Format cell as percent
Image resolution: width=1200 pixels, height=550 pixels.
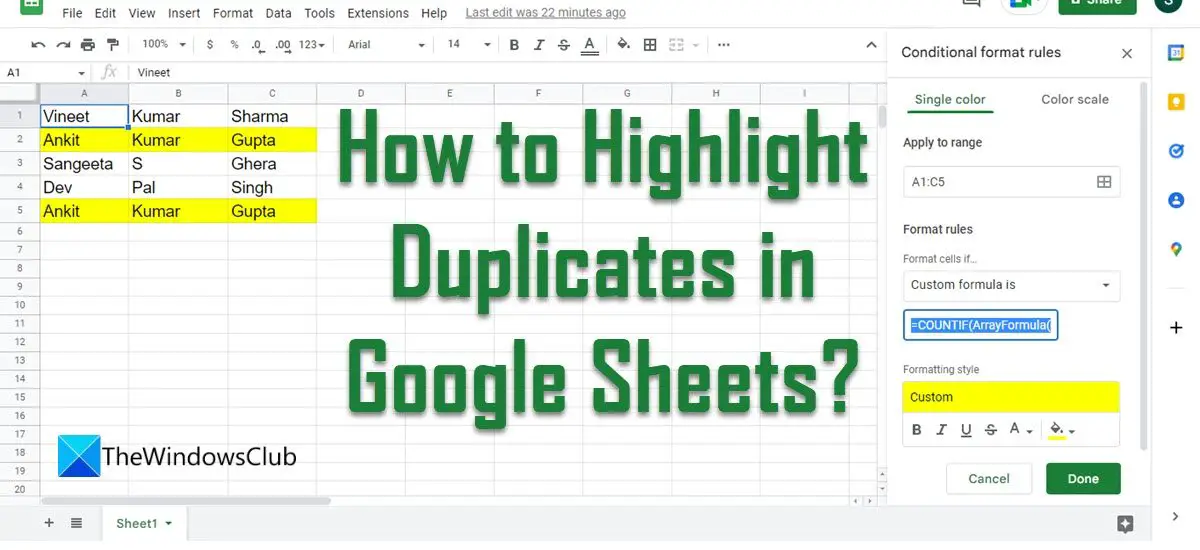234,45
